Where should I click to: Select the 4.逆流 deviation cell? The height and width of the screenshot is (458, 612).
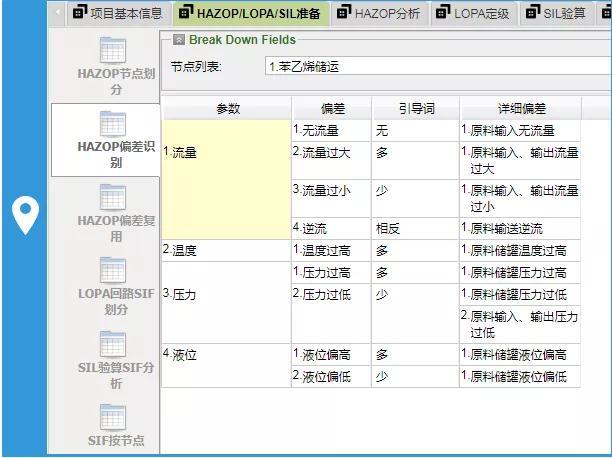coord(330,228)
